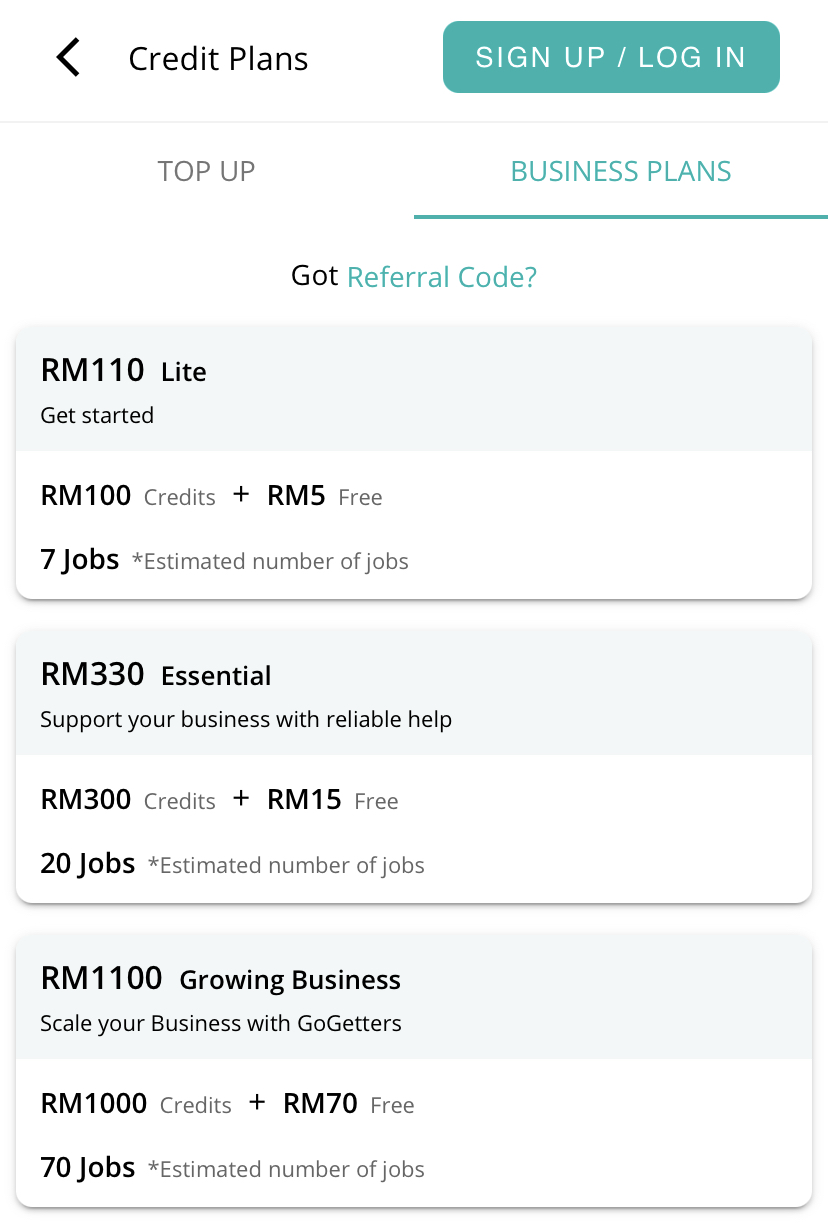The height and width of the screenshot is (1229, 828).
Task: Click the 7 Jobs estimate
Action: coord(80,560)
